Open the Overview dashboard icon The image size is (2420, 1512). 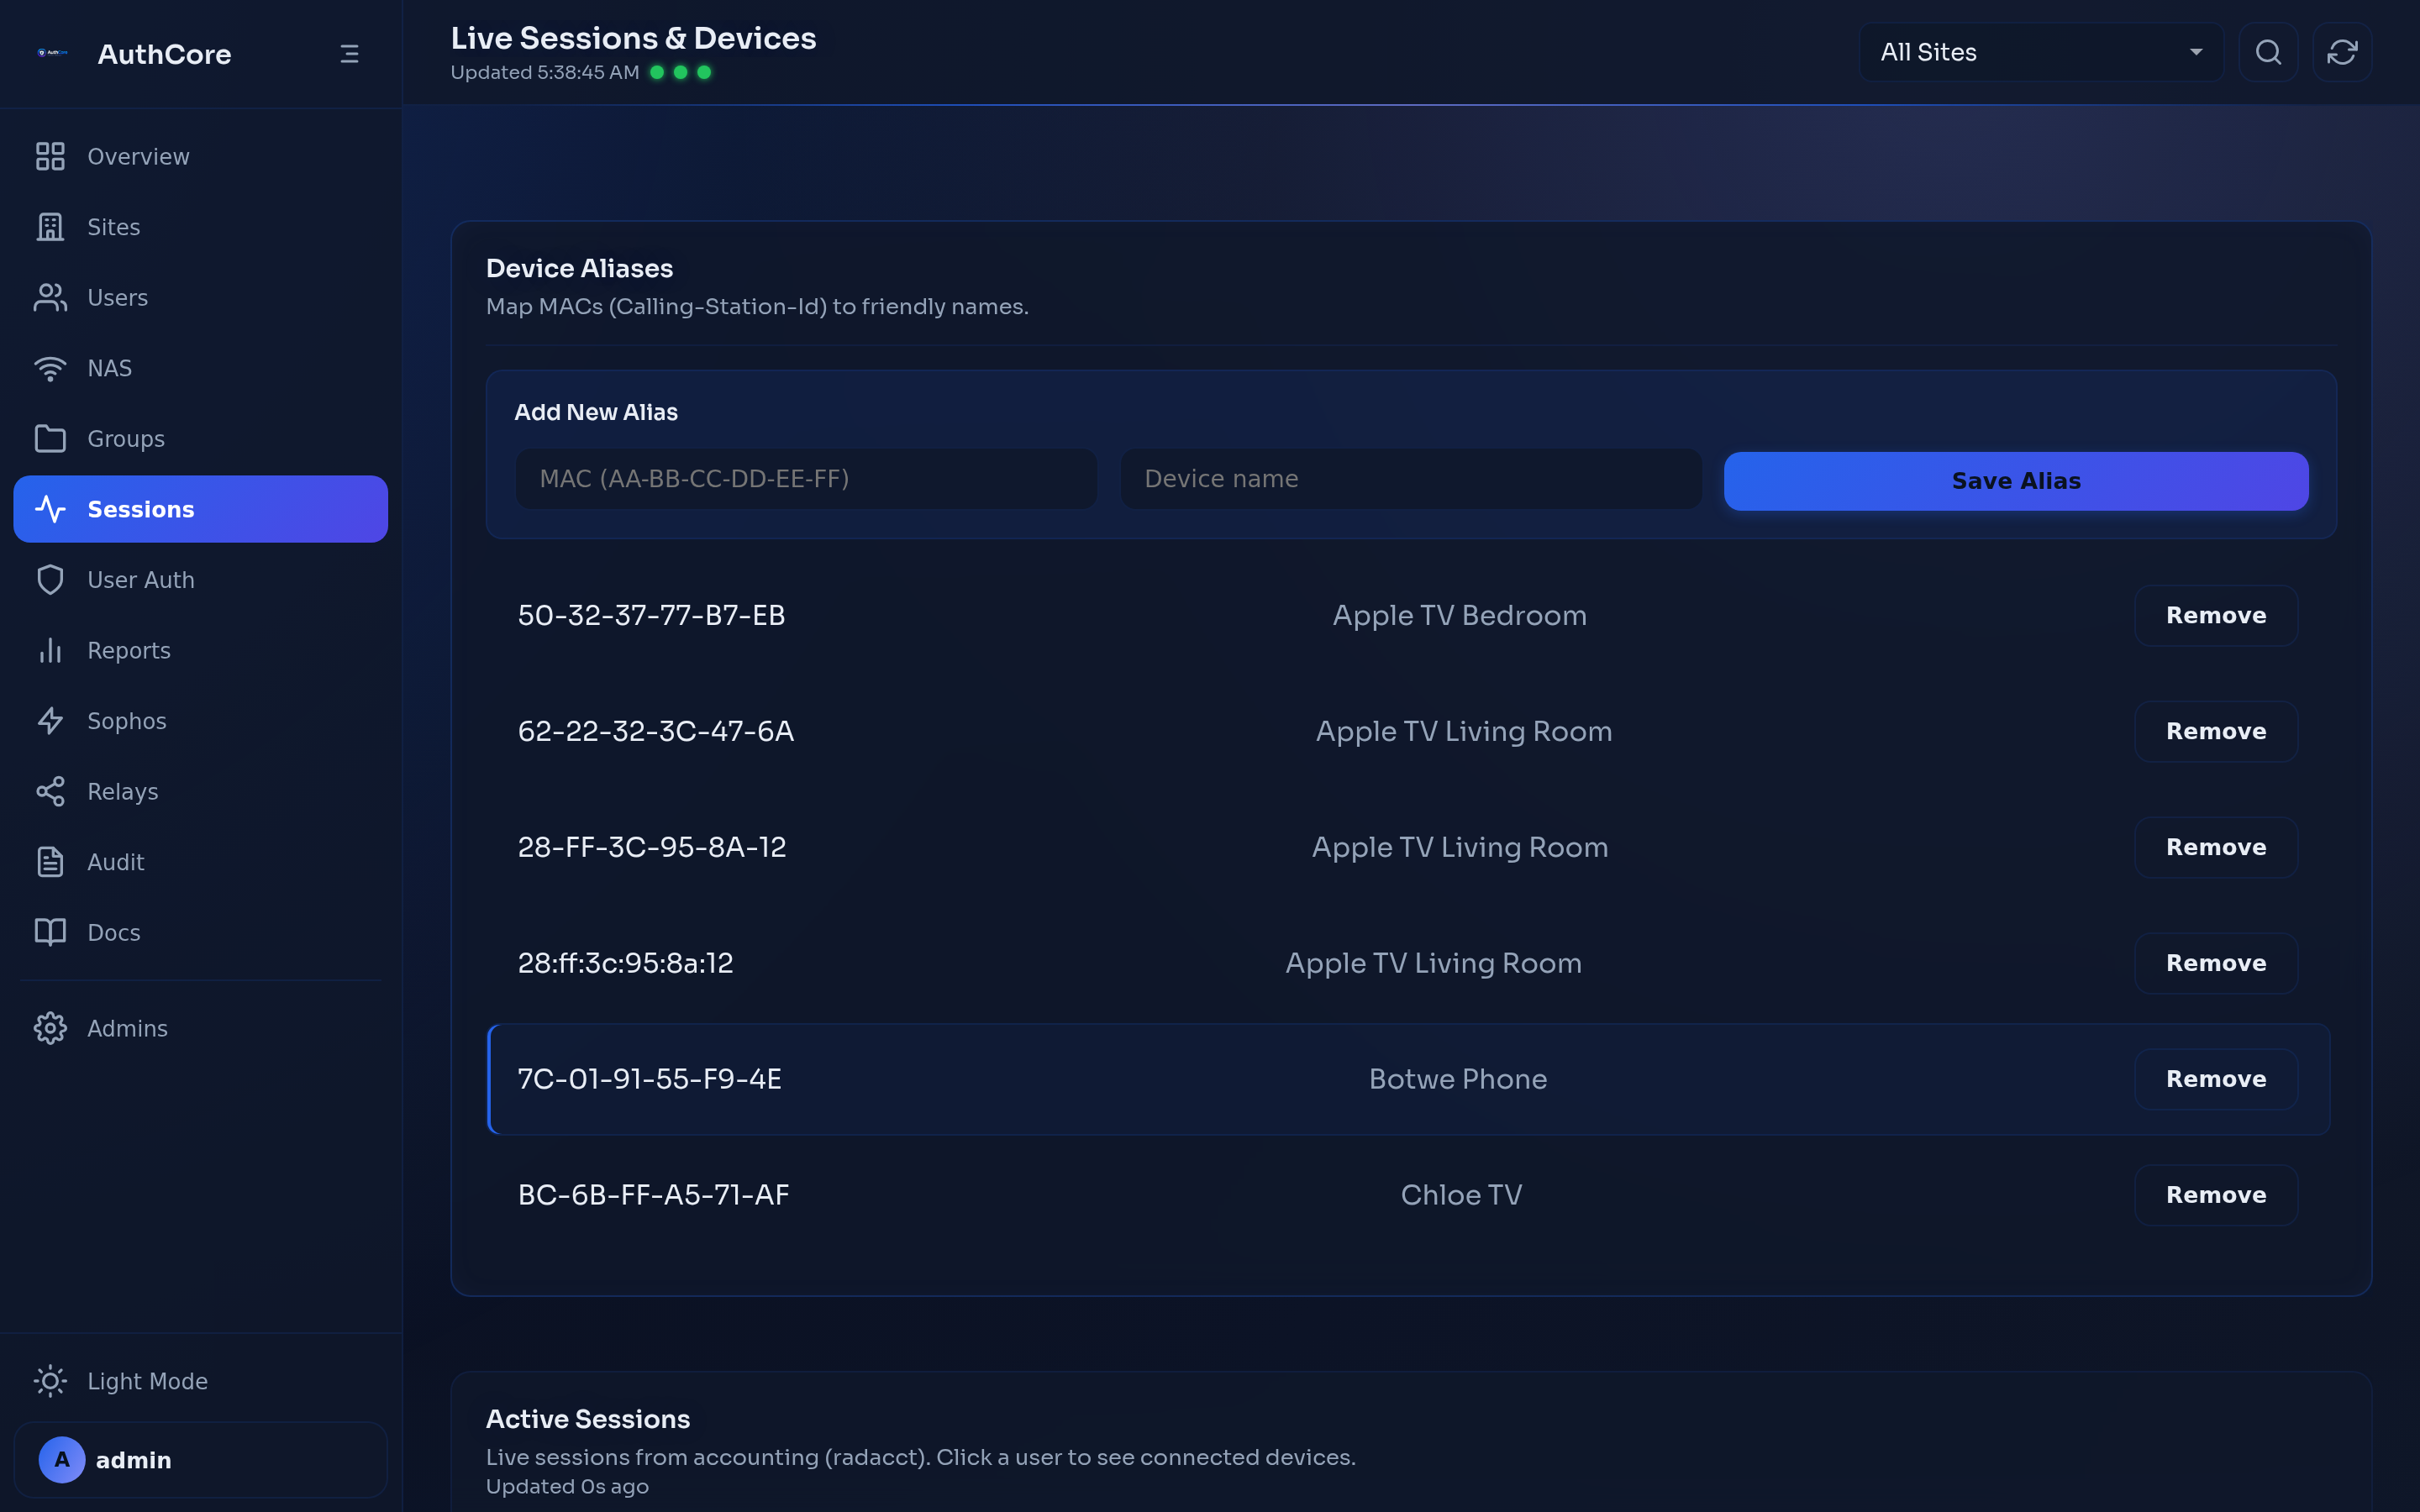50,156
